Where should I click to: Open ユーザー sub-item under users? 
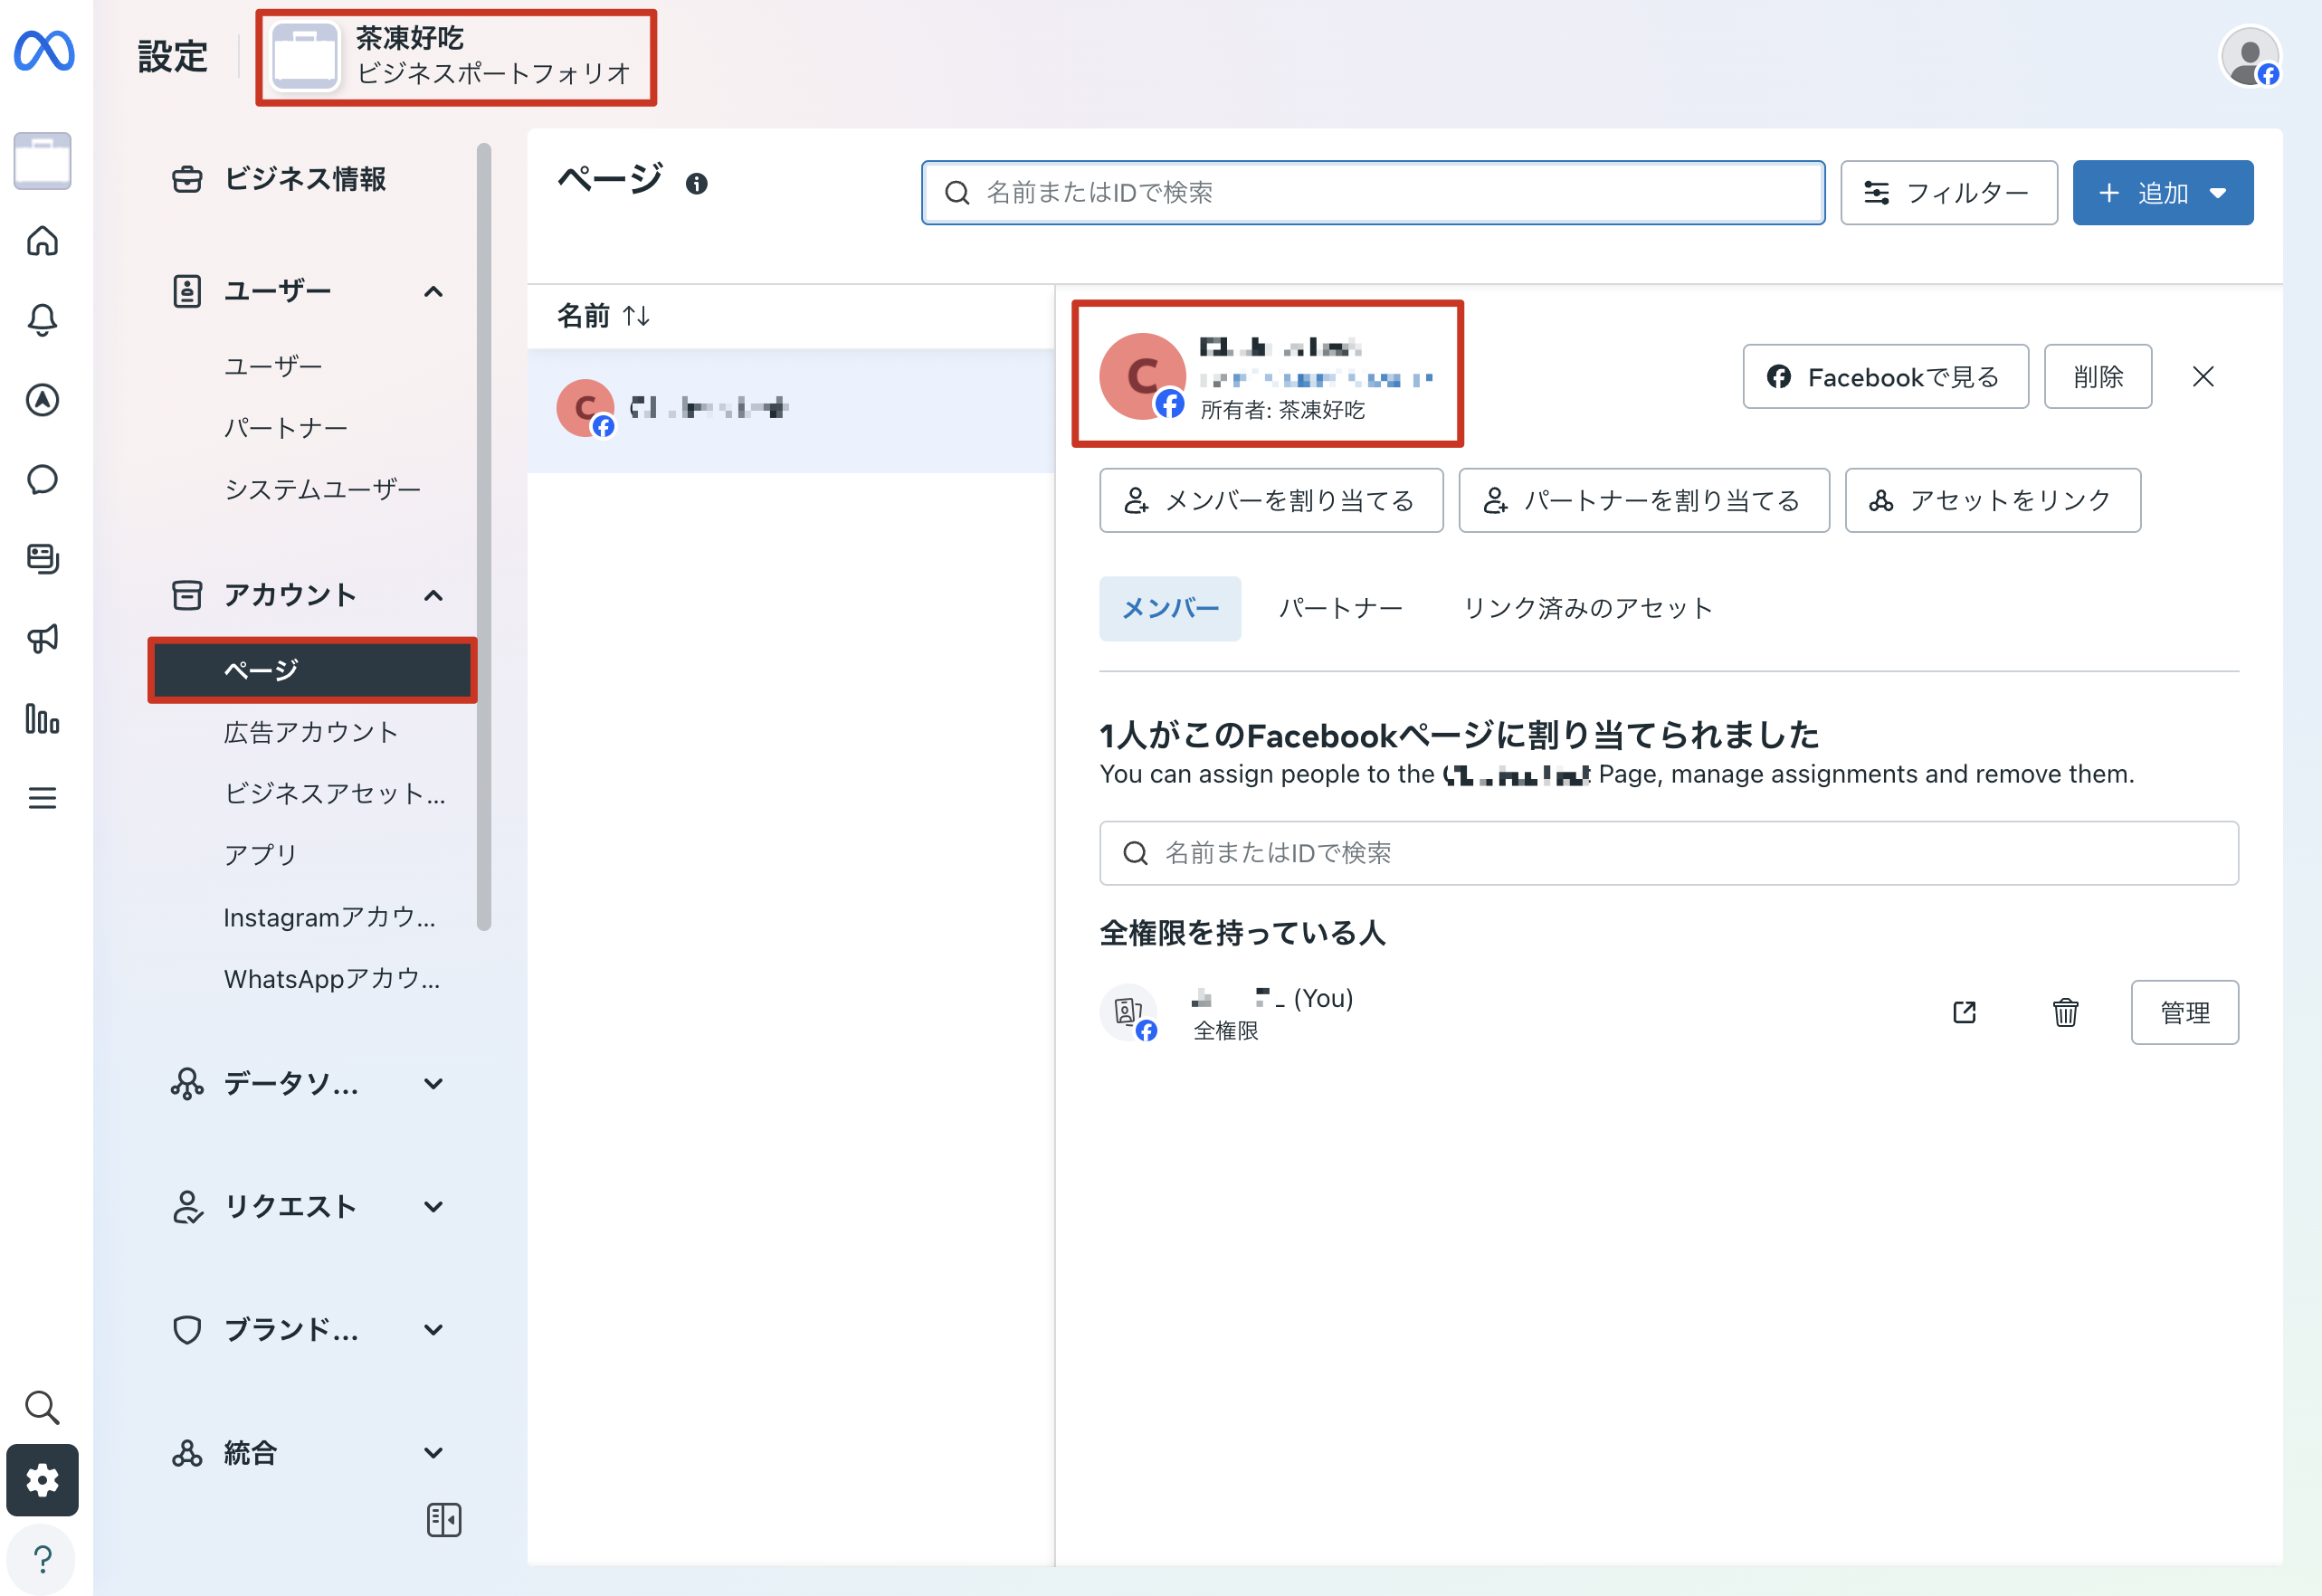pyautogui.click(x=273, y=367)
